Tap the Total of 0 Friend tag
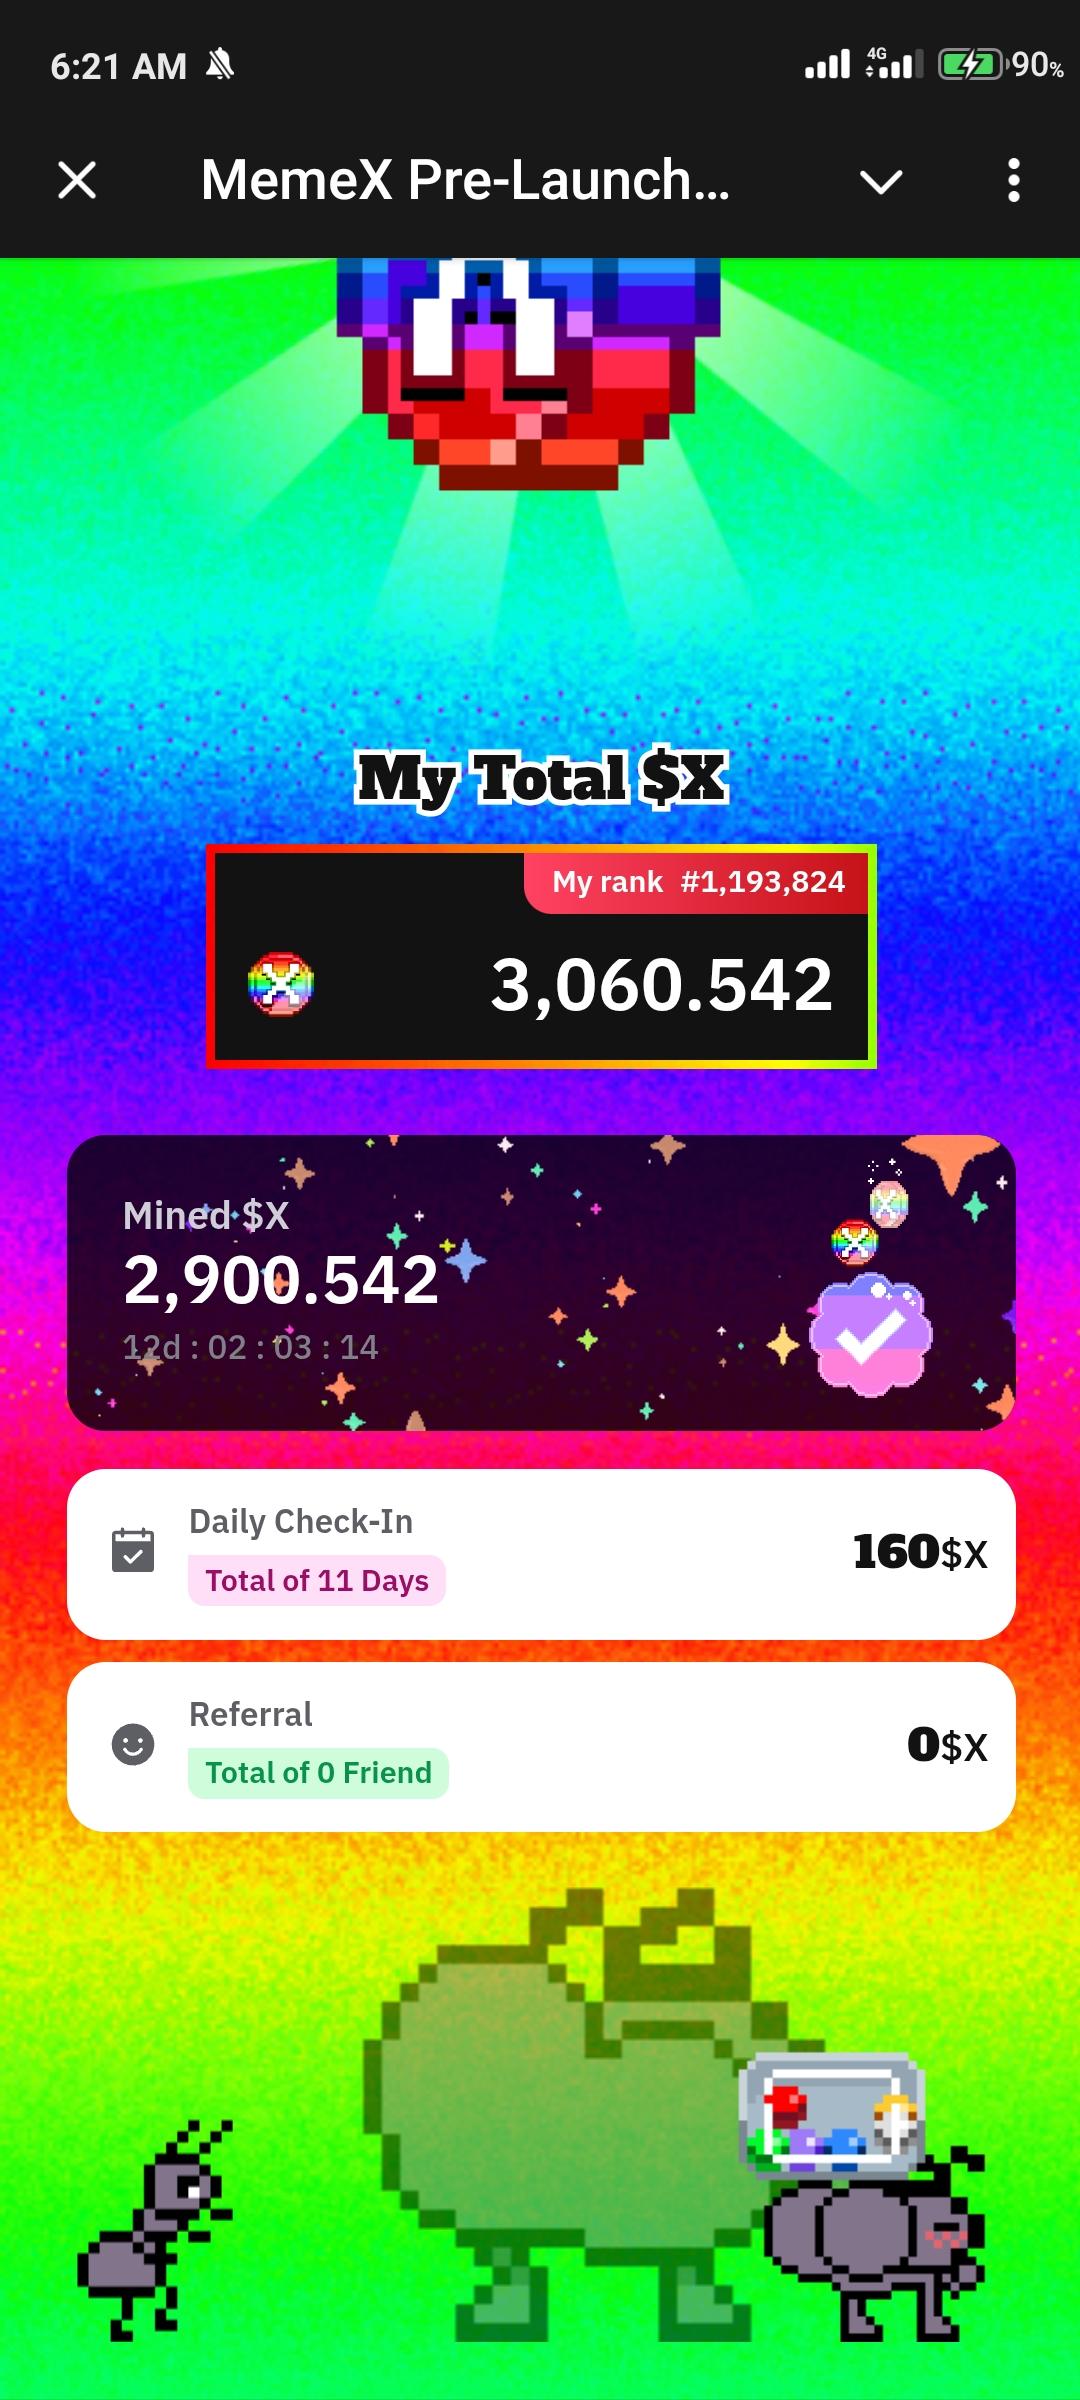The image size is (1080, 2400). point(318,1773)
